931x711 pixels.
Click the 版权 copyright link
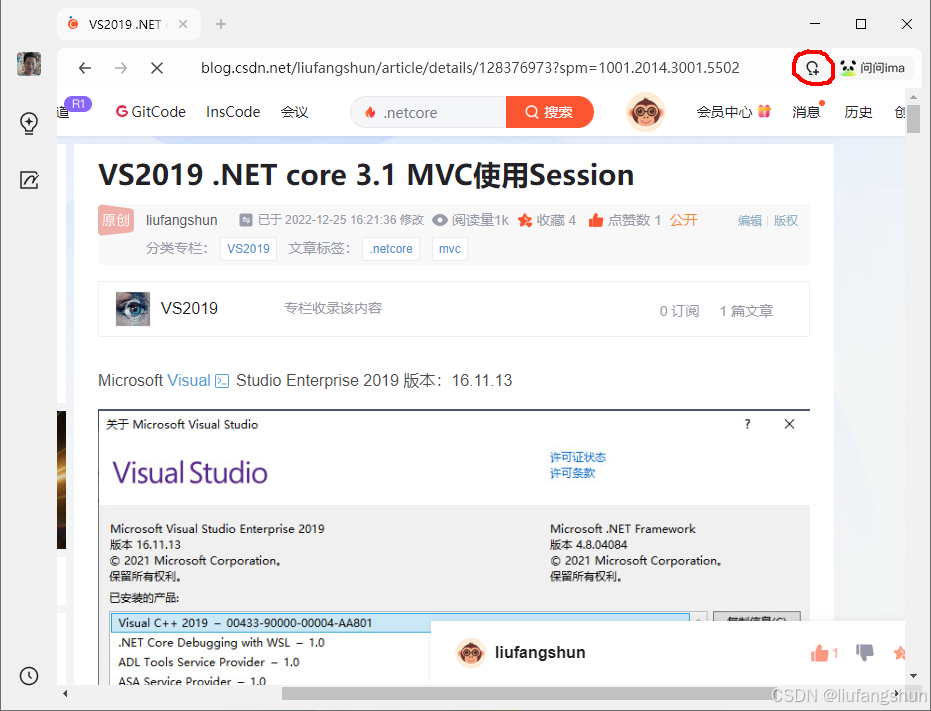(786, 220)
